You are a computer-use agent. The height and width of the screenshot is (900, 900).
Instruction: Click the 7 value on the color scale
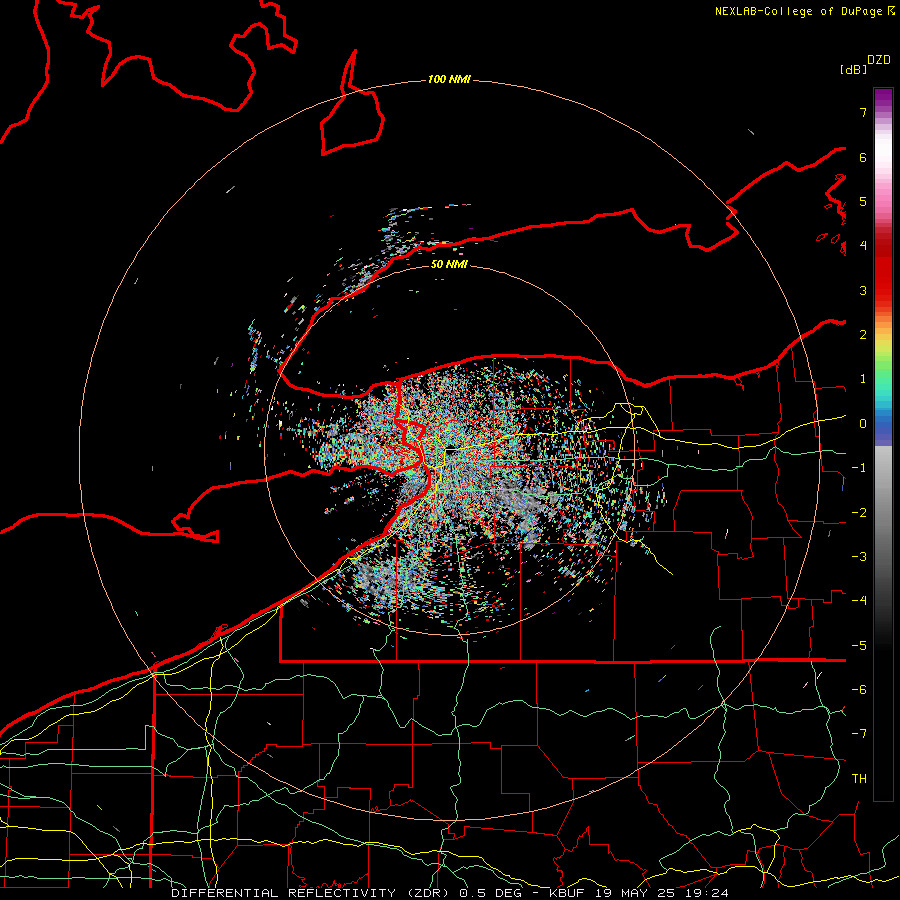[863, 112]
